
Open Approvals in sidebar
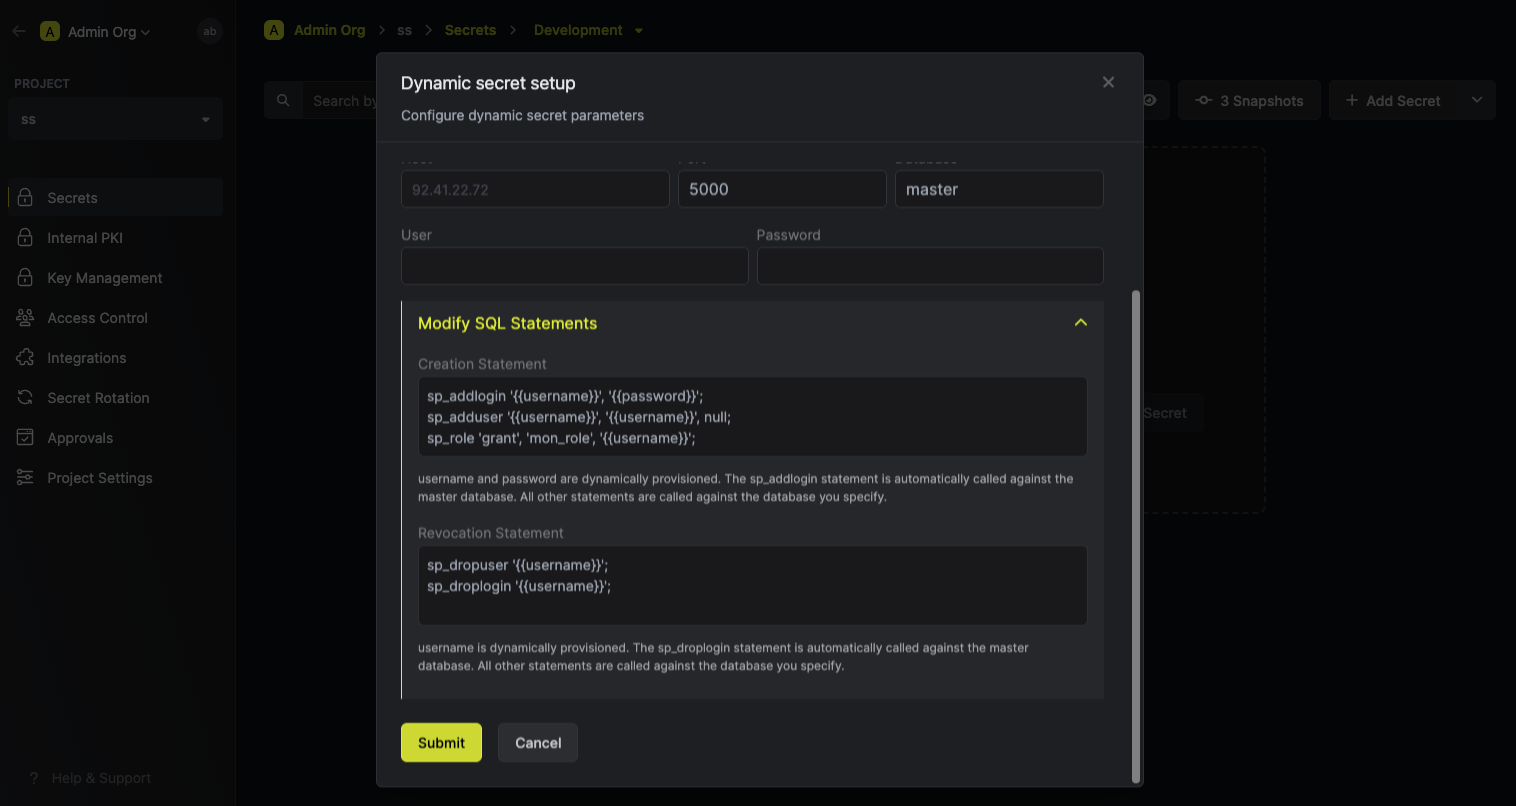116,438
